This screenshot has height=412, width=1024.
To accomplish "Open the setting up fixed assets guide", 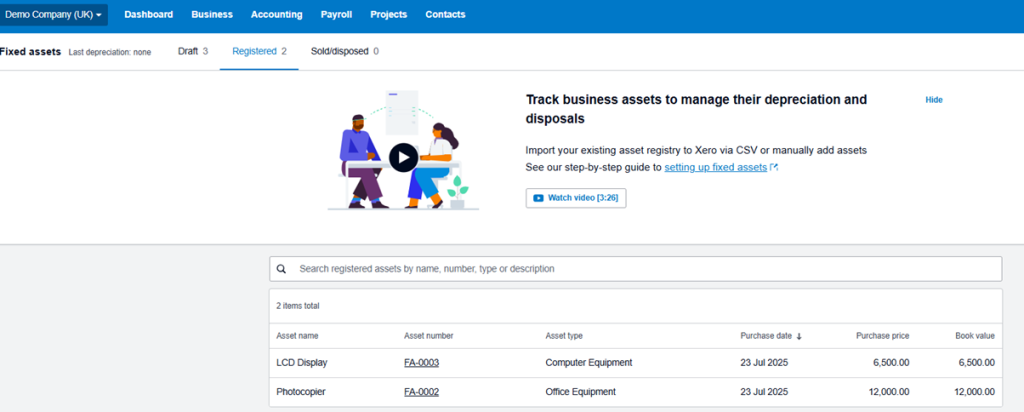I will (715, 168).
